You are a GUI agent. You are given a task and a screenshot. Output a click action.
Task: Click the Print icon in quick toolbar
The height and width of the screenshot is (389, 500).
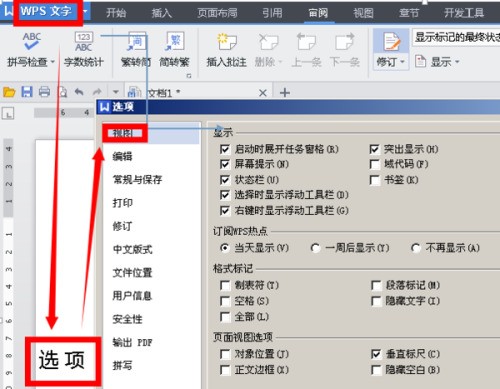point(44,92)
